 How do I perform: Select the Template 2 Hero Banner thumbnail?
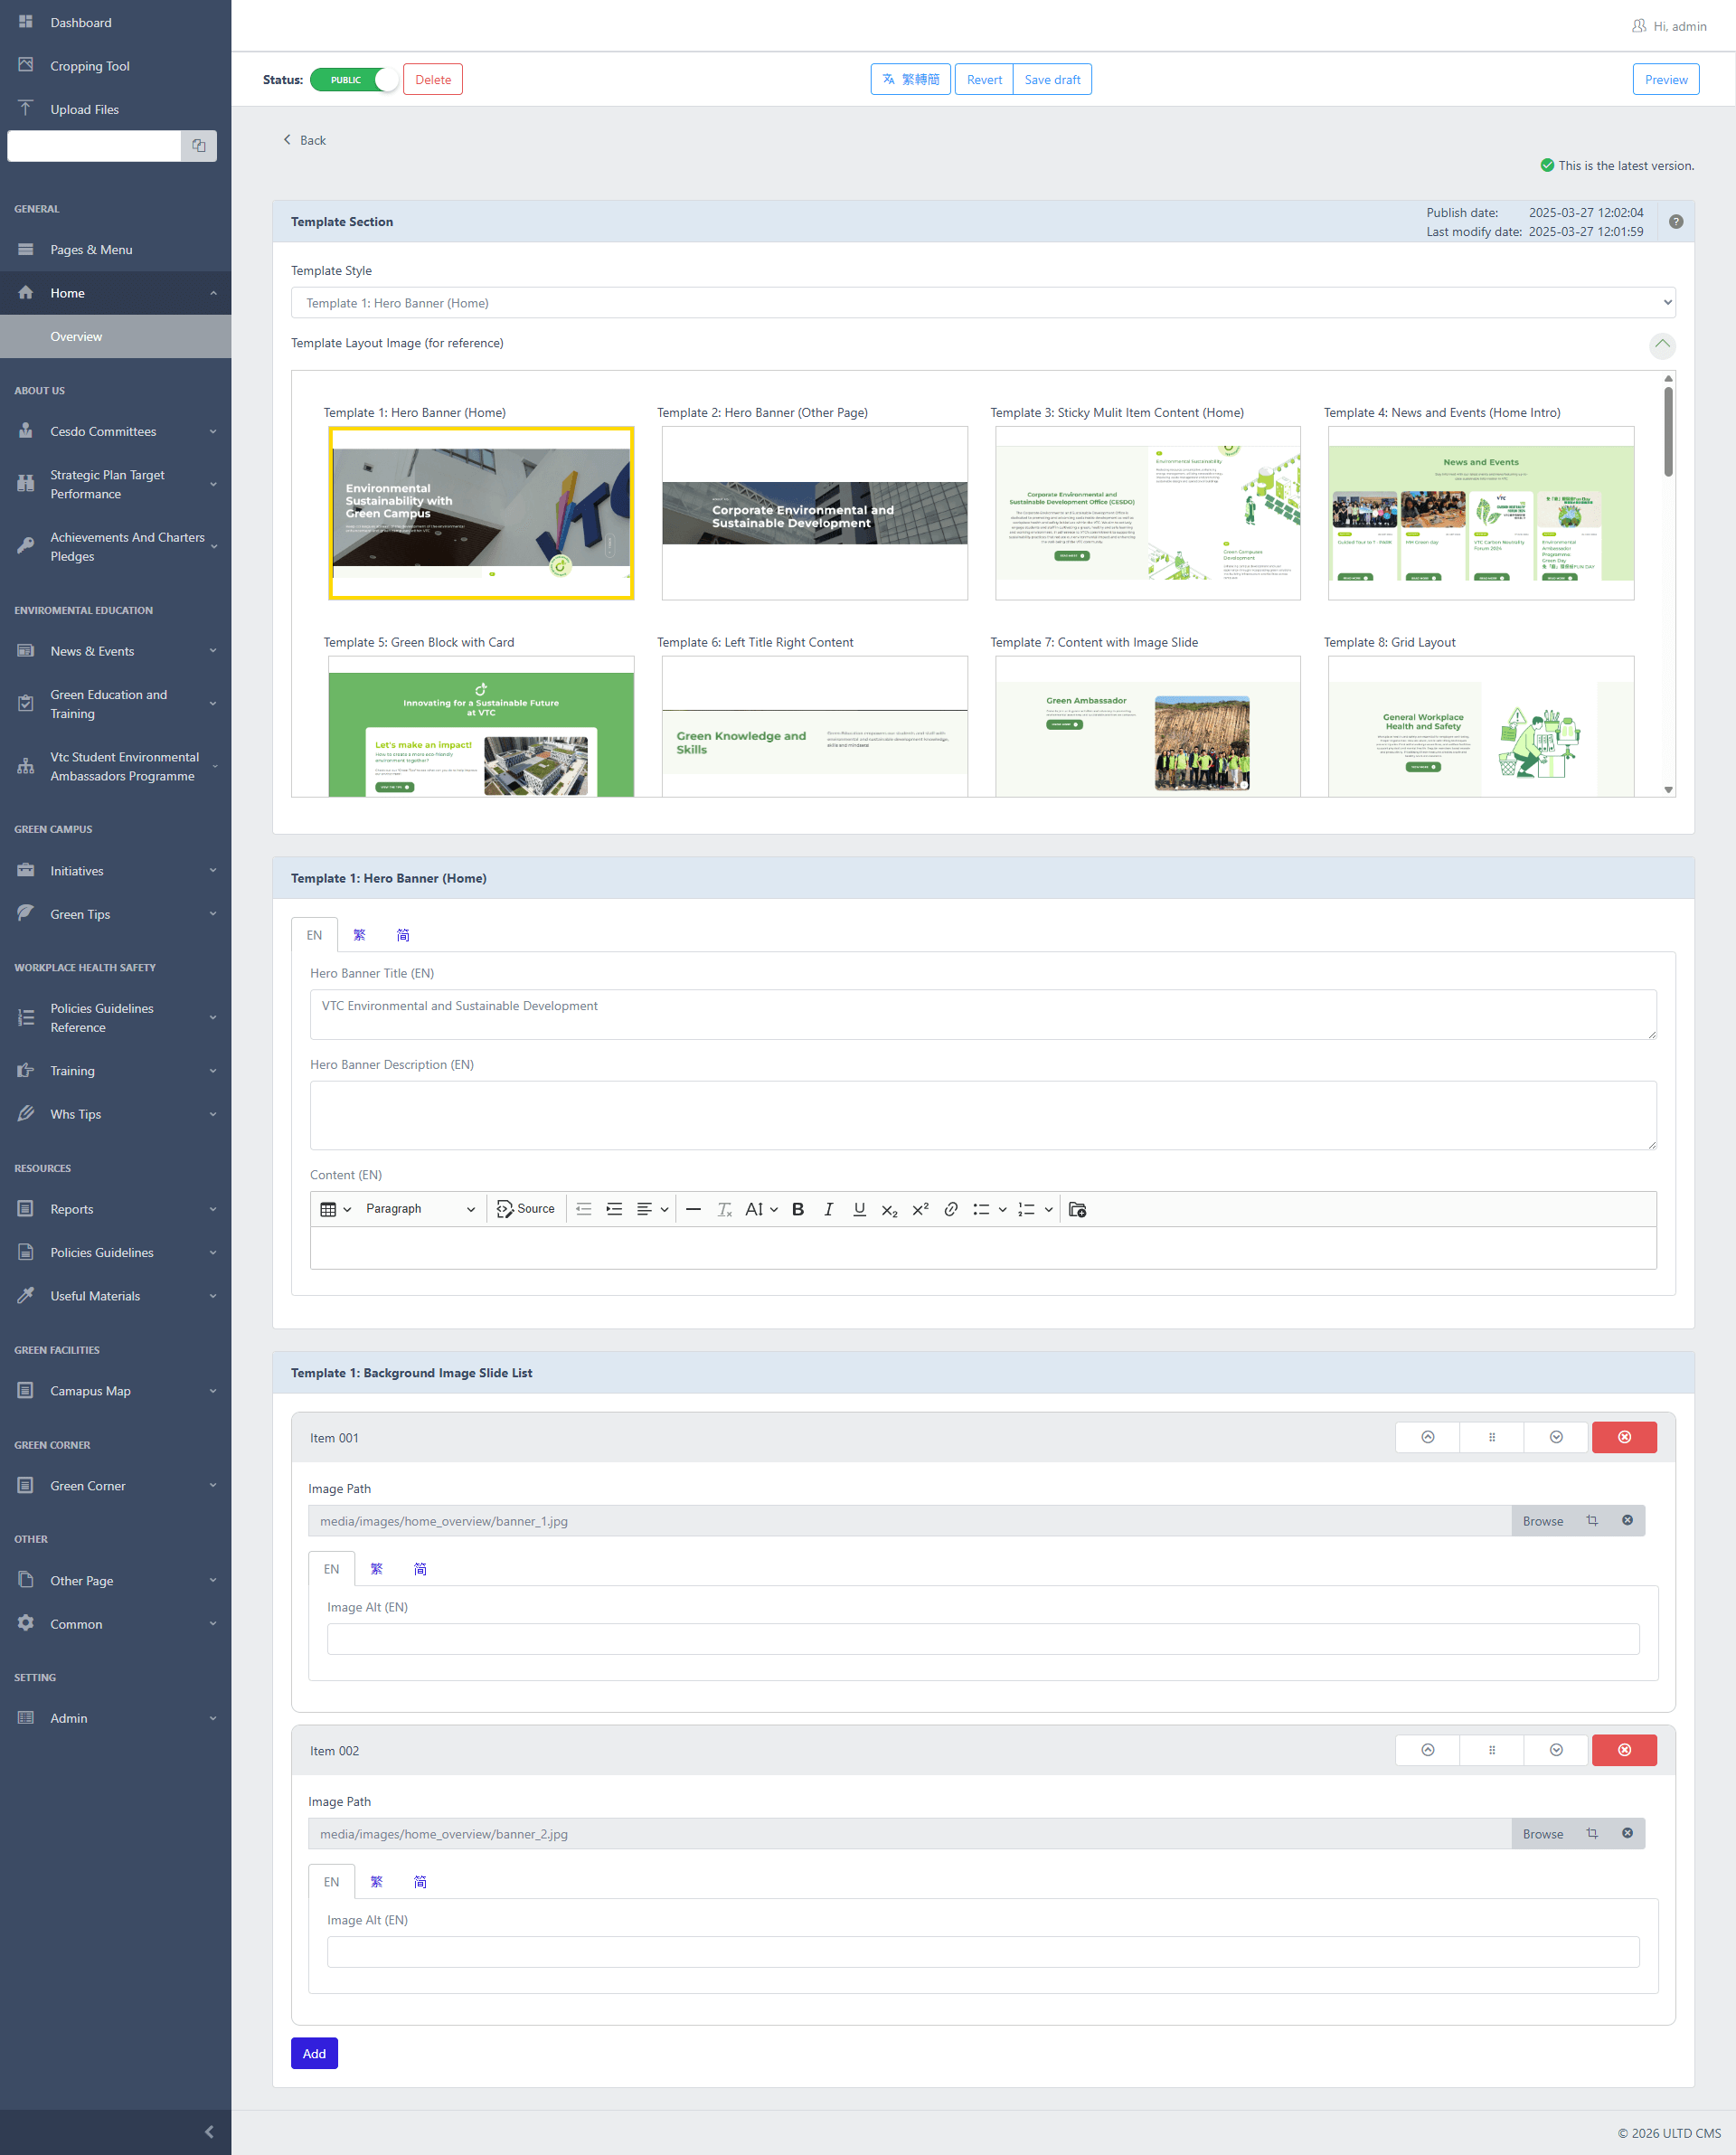pyautogui.click(x=814, y=513)
